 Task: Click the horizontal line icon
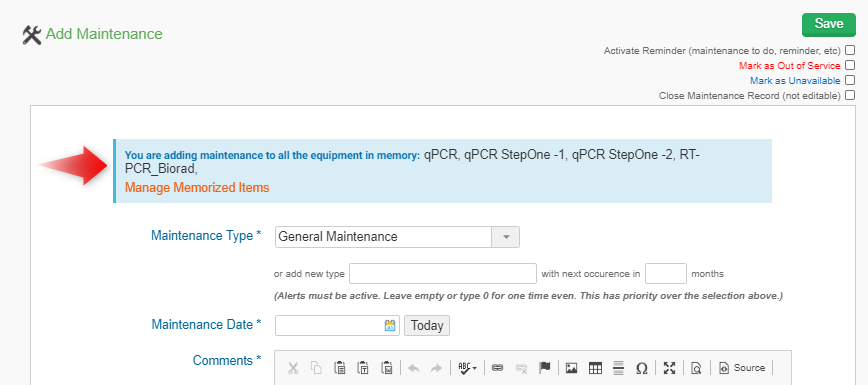(619, 367)
